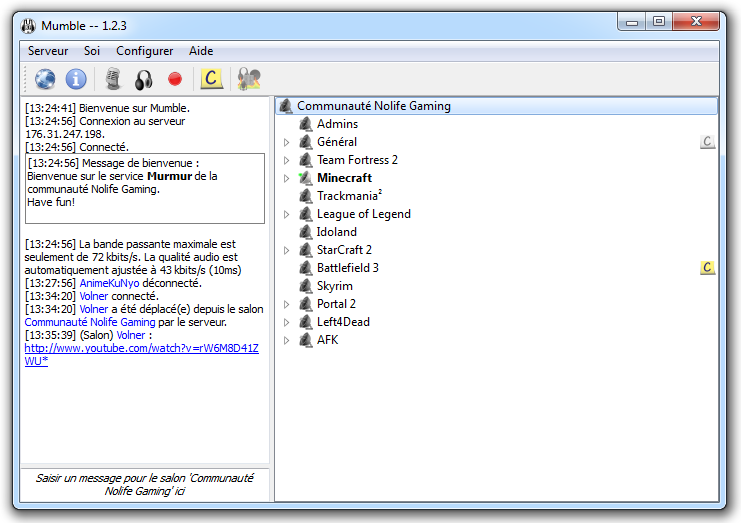The image size is (741, 523).
Task: Click the globe Connect to server icon
Action: click(x=45, y=79)
